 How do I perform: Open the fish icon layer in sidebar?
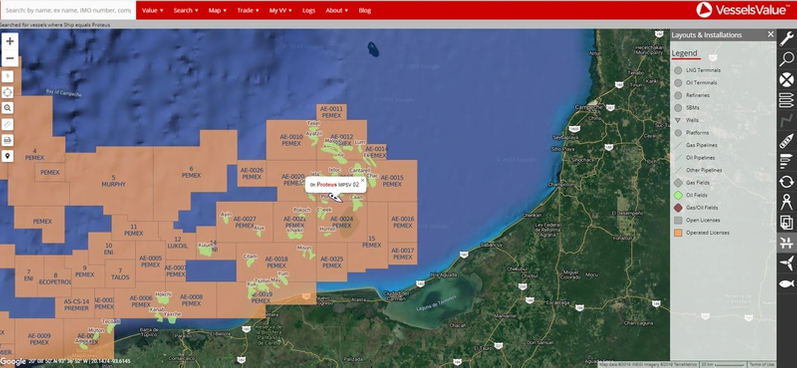786,283
